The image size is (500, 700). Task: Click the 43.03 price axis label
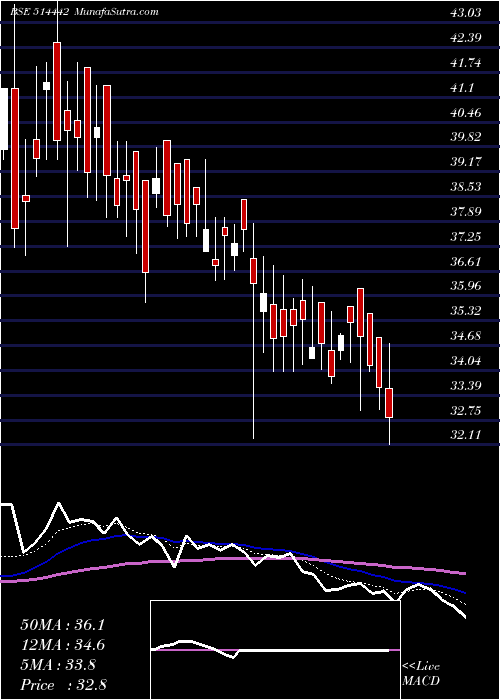tap(466, 12)
